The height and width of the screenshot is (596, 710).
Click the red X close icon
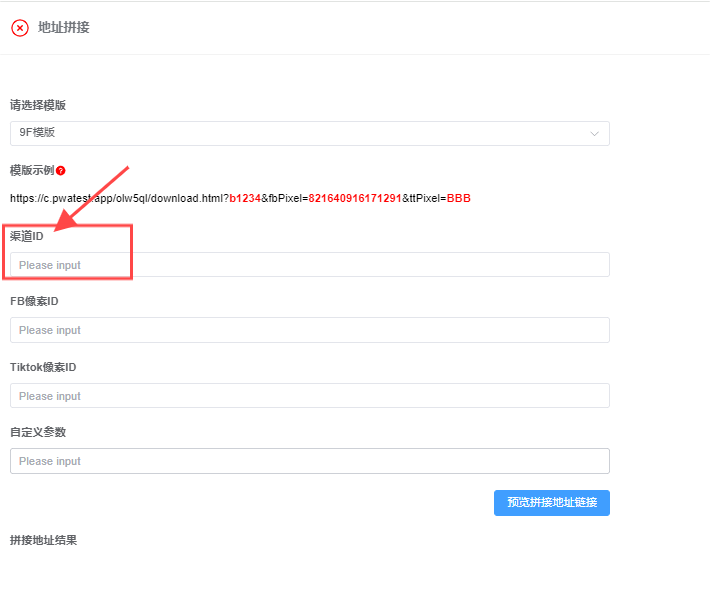click(20, 28)
